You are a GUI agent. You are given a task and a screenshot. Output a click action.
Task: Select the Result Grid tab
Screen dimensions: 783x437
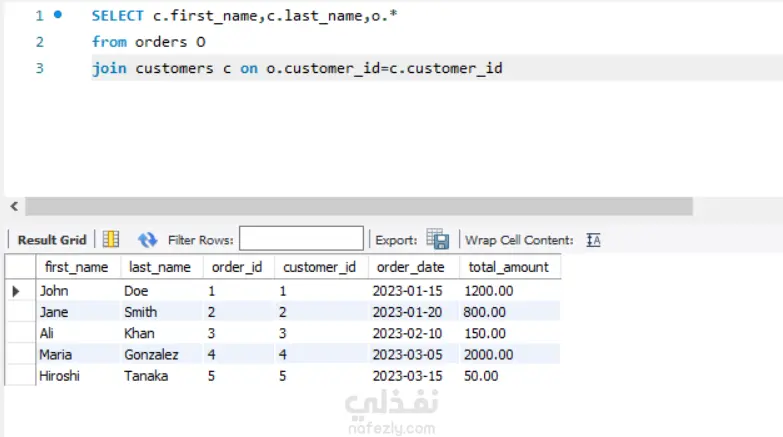[52, 240]
